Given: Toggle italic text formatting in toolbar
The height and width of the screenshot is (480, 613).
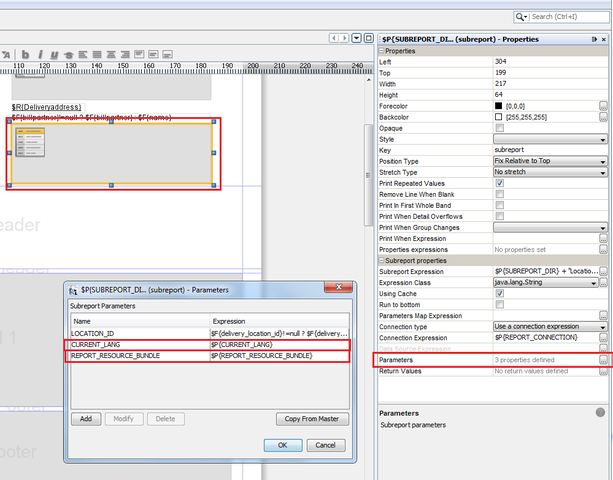Looking at the screenshot, I should click(39, 54).
